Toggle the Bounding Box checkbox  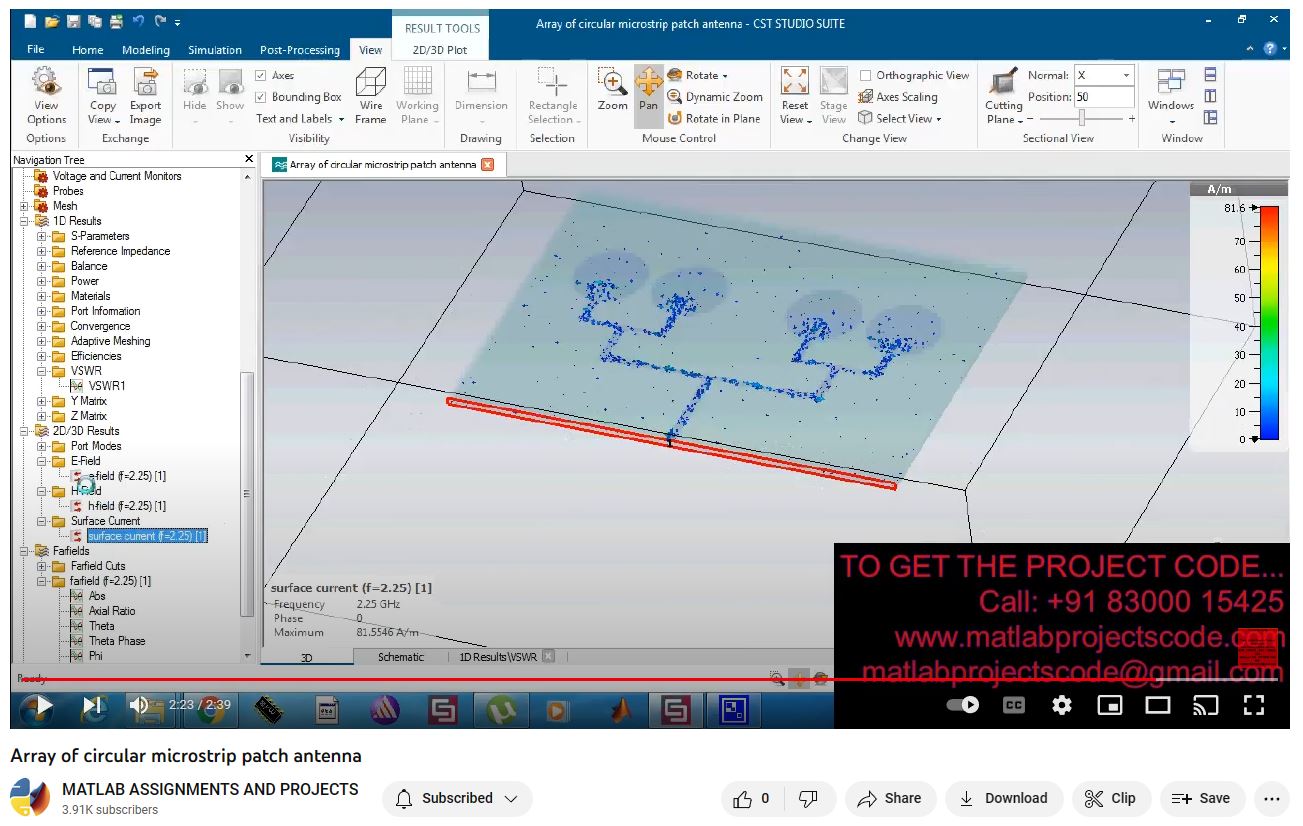click(260, 97)
